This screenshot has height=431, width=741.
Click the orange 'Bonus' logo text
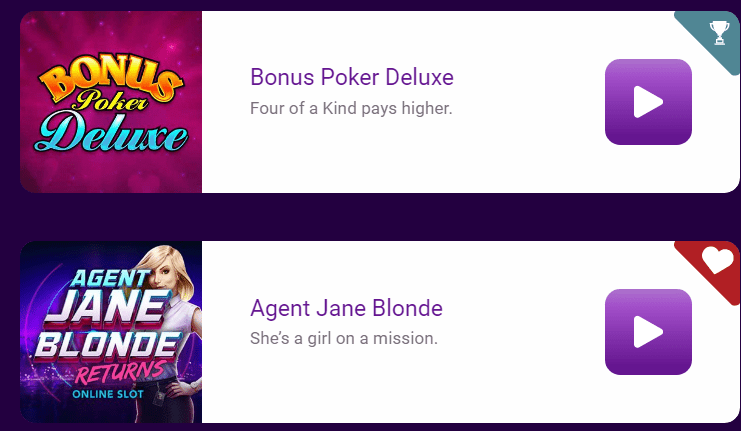[x=110, y=79]
